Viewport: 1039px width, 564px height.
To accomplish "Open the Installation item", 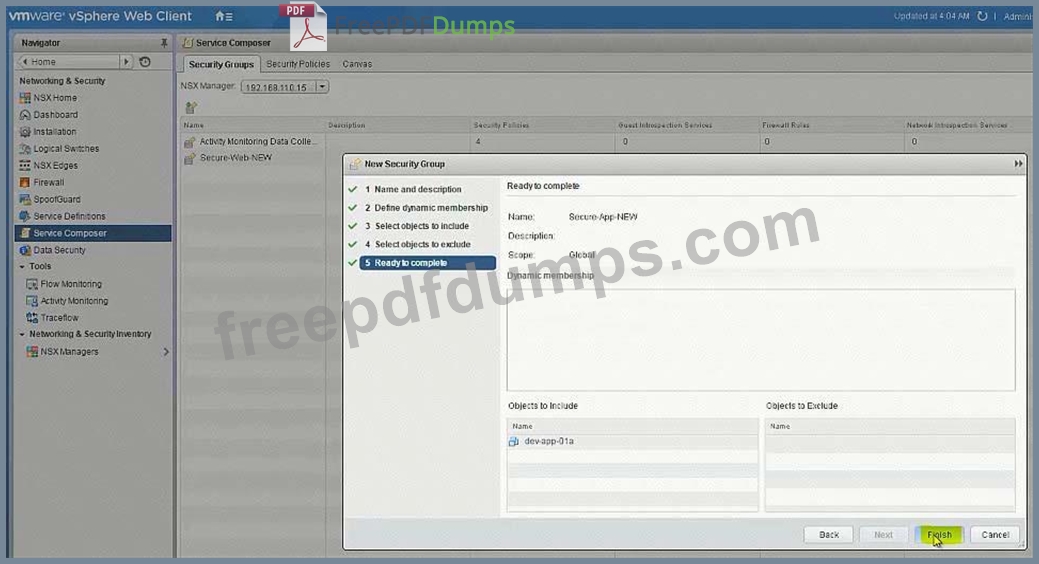I will 55,131.
